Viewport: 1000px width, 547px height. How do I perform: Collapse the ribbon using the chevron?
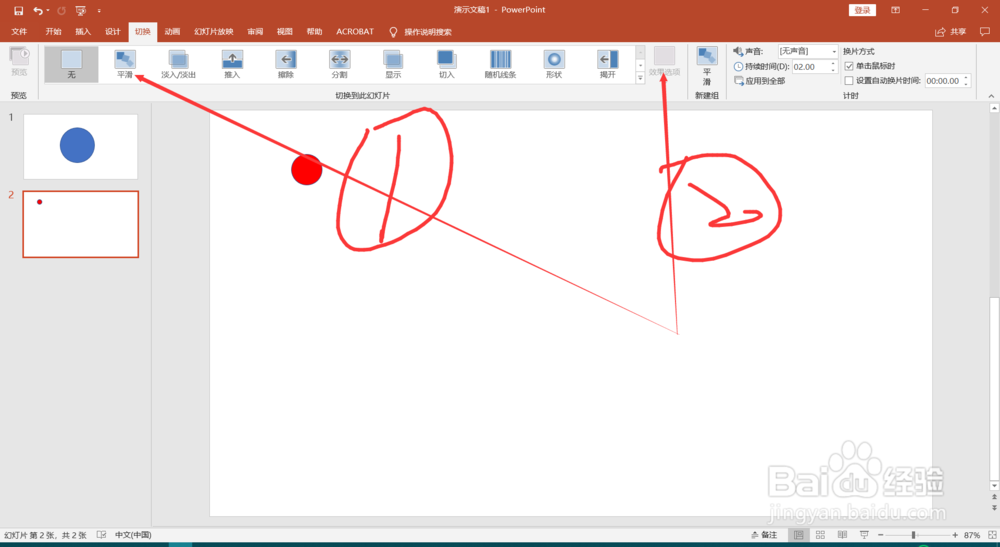pyautogui.click(x=991, y=96)
